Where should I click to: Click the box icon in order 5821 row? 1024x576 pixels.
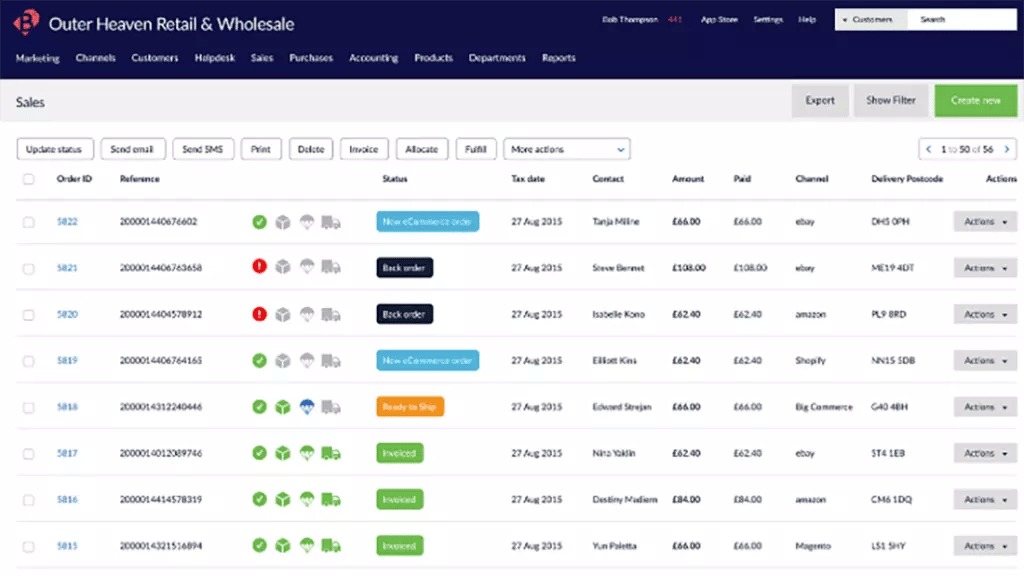(x=283, y=266)
